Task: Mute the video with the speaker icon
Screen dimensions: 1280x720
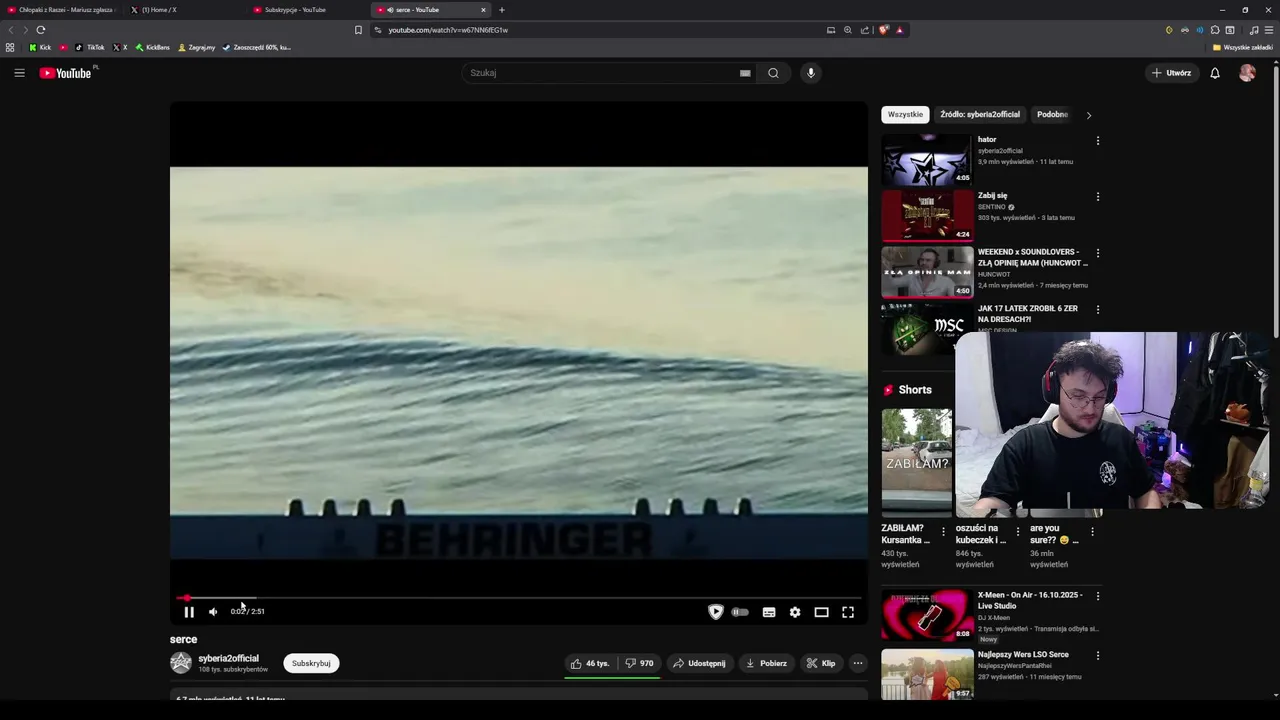Action: tap(213, 612)
